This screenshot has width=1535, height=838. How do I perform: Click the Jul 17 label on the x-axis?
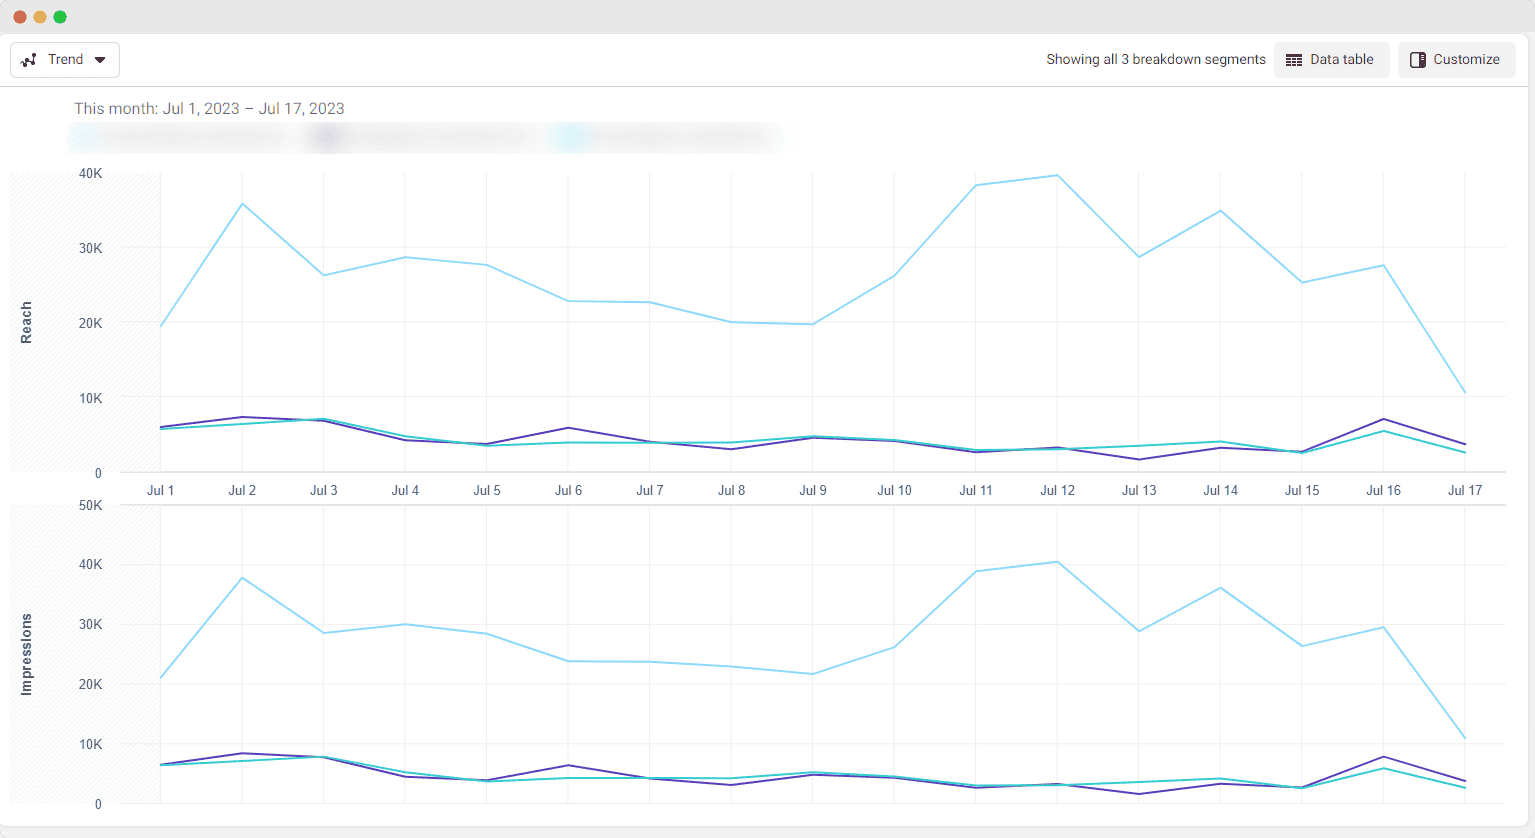point(1465,490)
